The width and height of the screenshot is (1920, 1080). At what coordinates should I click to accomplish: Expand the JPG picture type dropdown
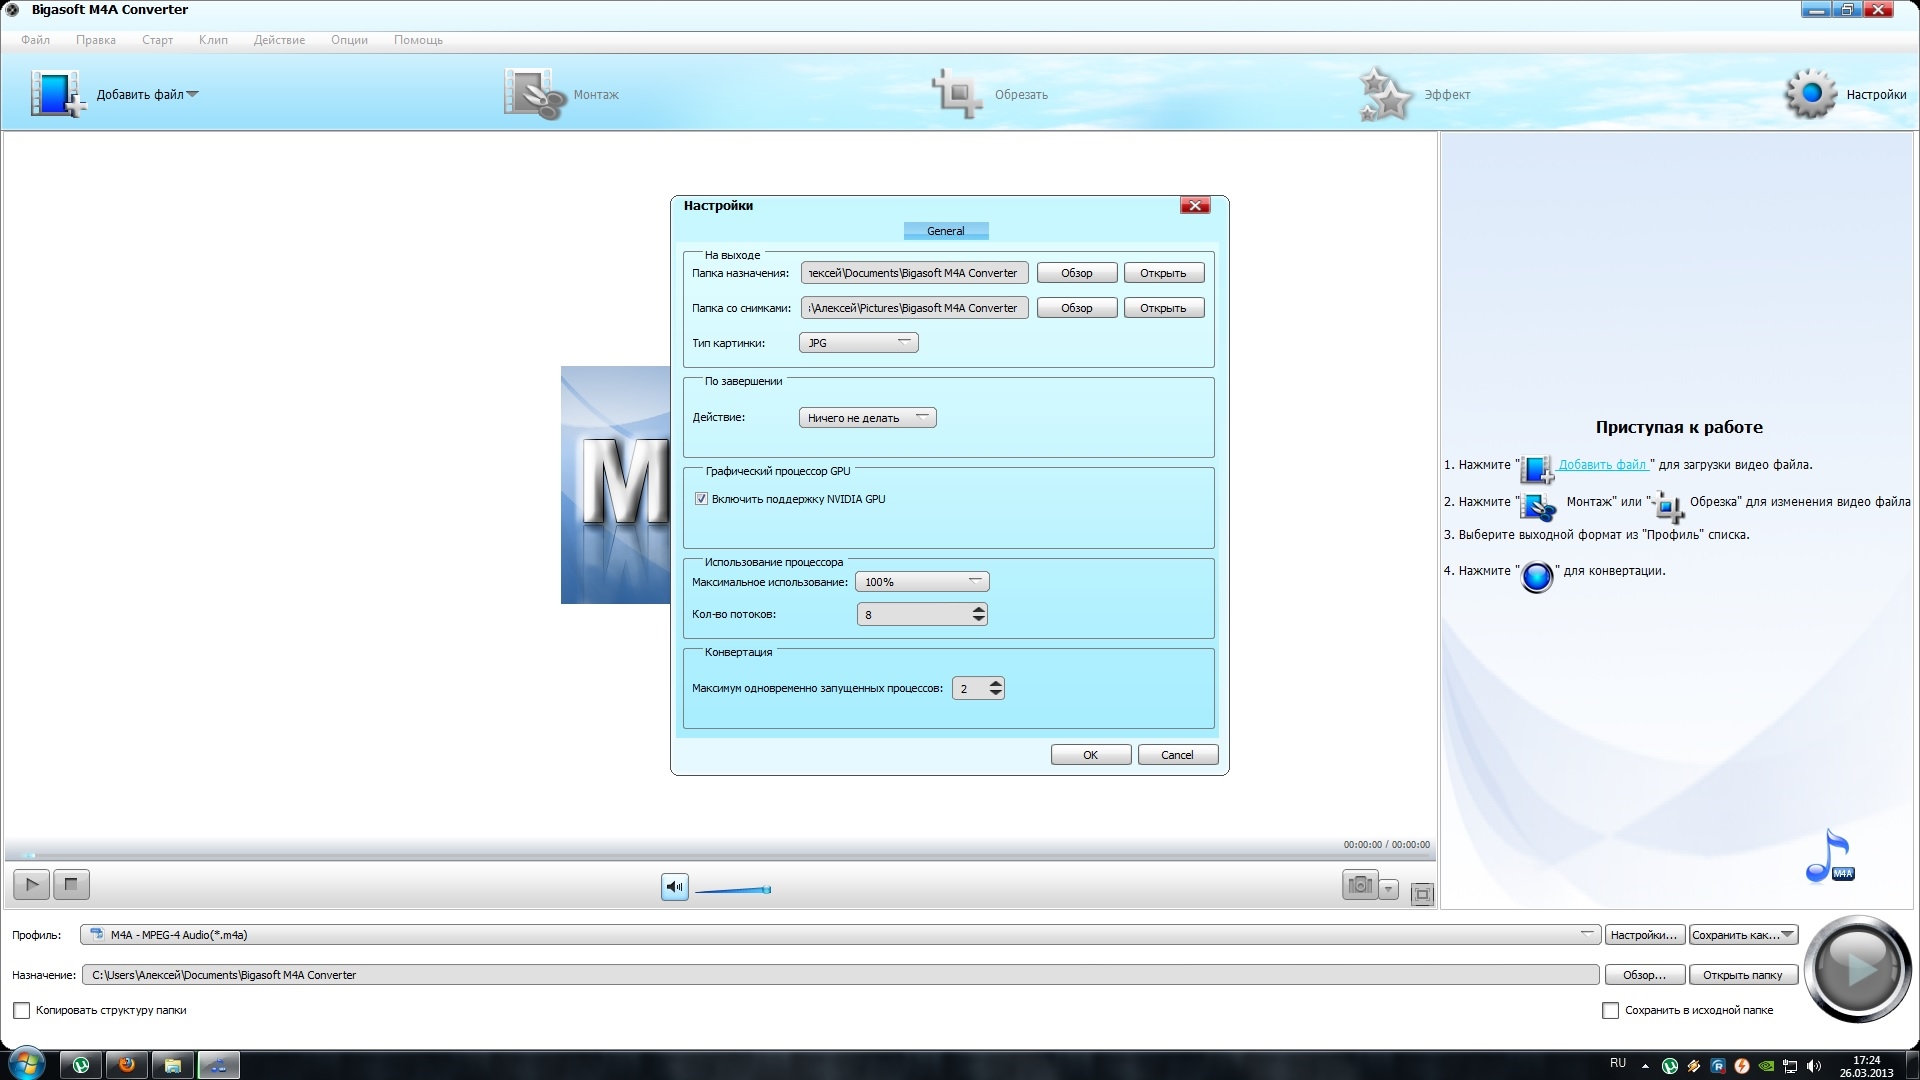pos(858,343)
